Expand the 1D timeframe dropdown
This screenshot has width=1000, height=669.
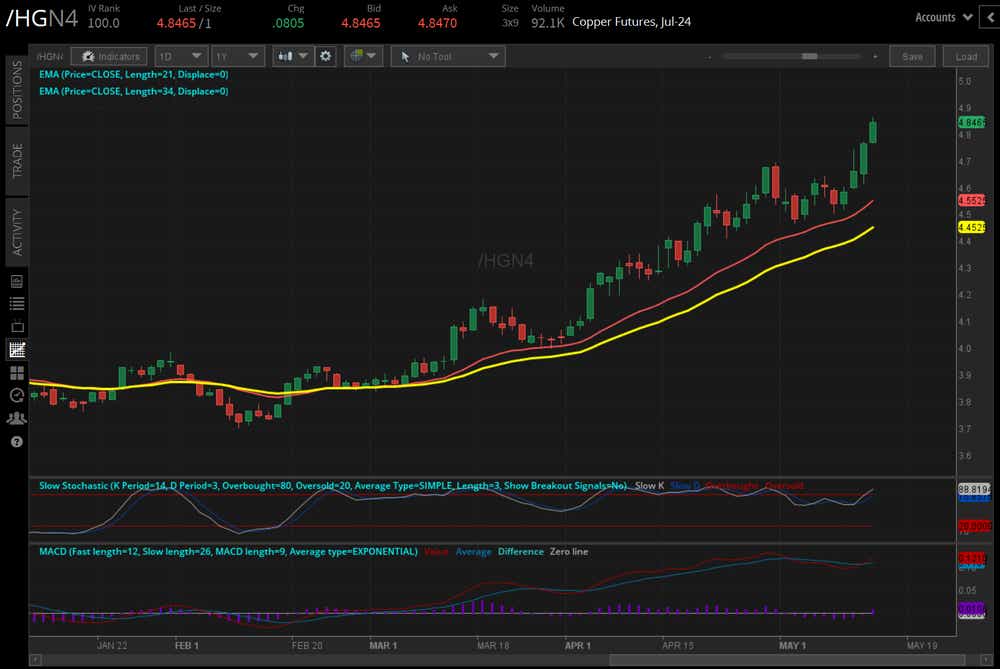pos(181,57)
